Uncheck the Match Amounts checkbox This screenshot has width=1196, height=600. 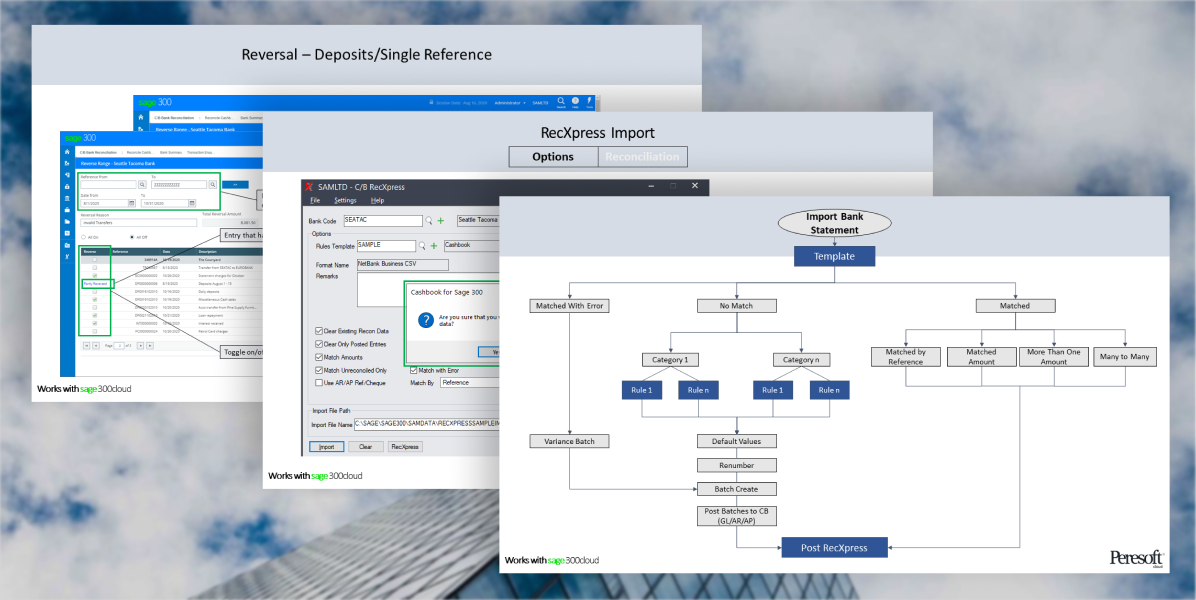pyautogui.click(x=319, y=357)
